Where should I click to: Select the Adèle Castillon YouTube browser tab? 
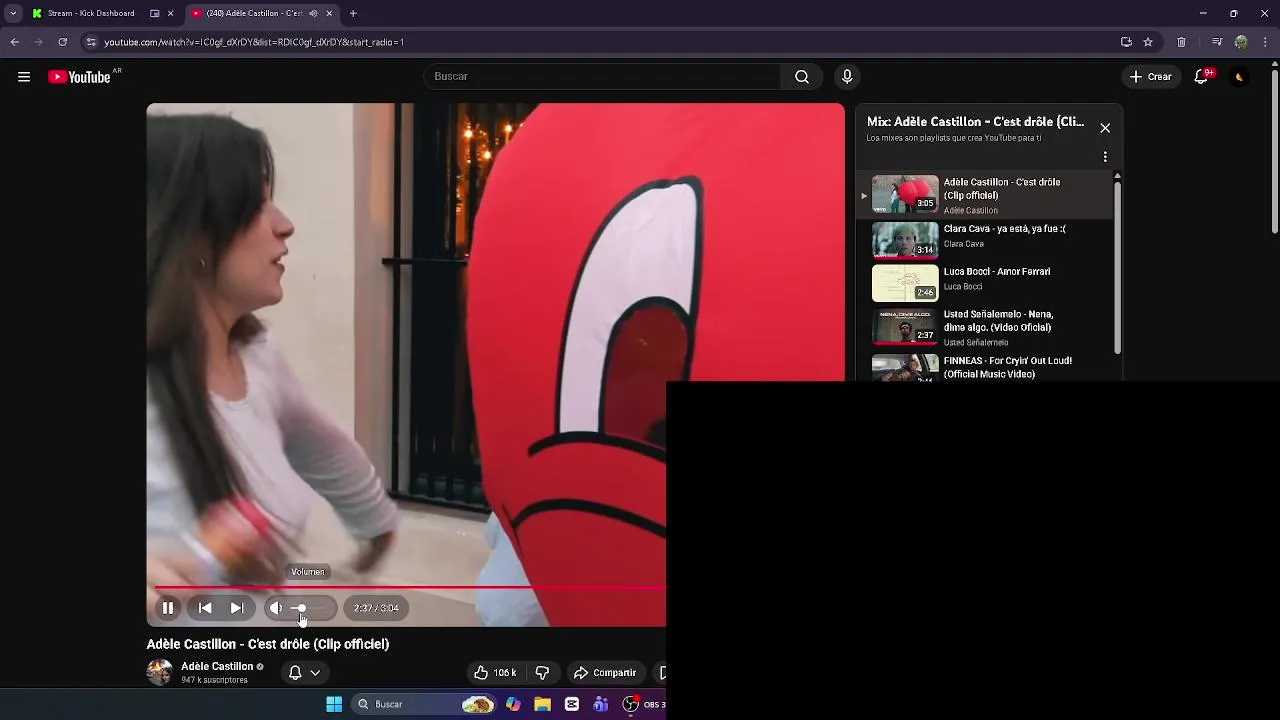point(255,13)
